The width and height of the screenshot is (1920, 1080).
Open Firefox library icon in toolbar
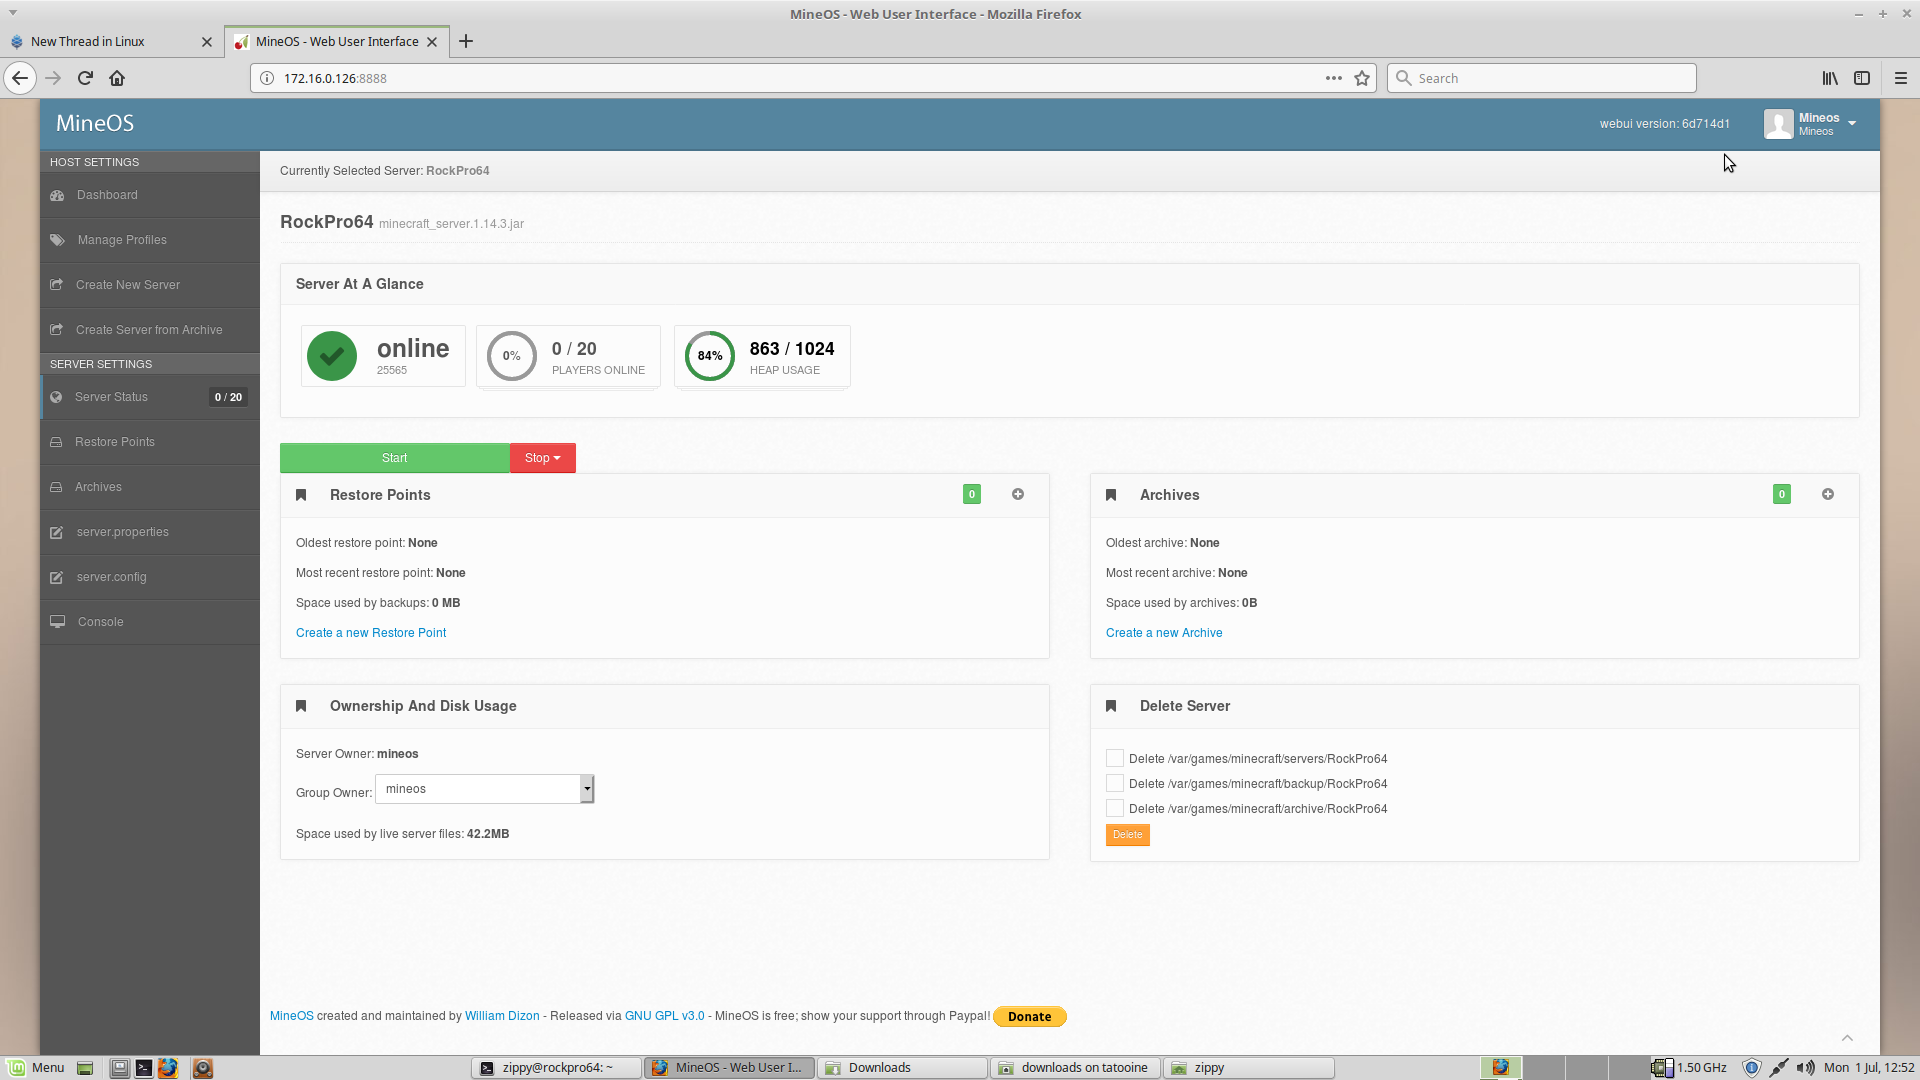1829,78
